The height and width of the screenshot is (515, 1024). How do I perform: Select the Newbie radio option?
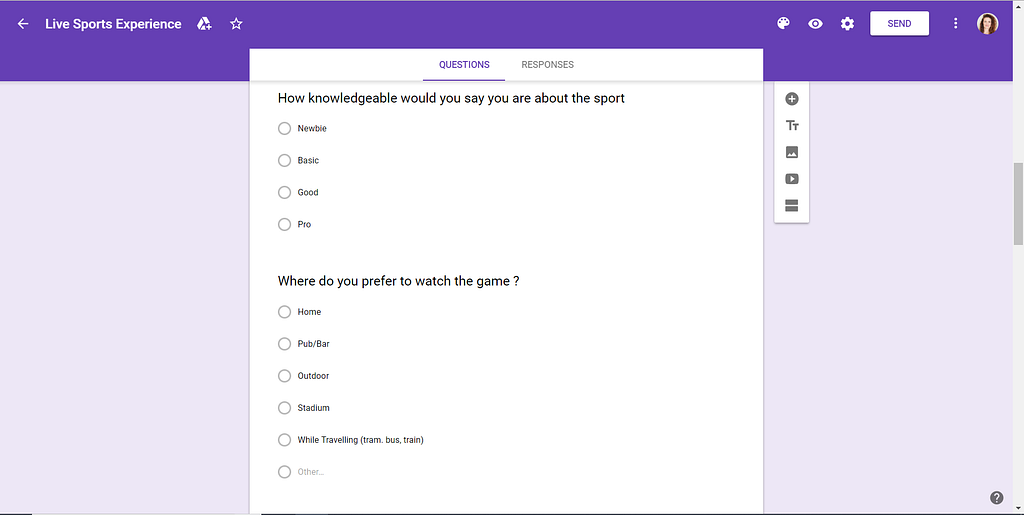point(285,128)
